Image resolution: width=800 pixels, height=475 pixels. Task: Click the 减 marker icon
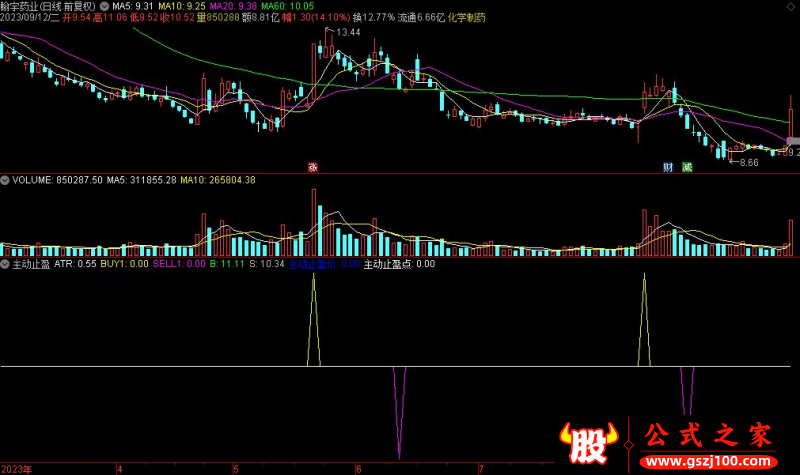click(687, 167)
